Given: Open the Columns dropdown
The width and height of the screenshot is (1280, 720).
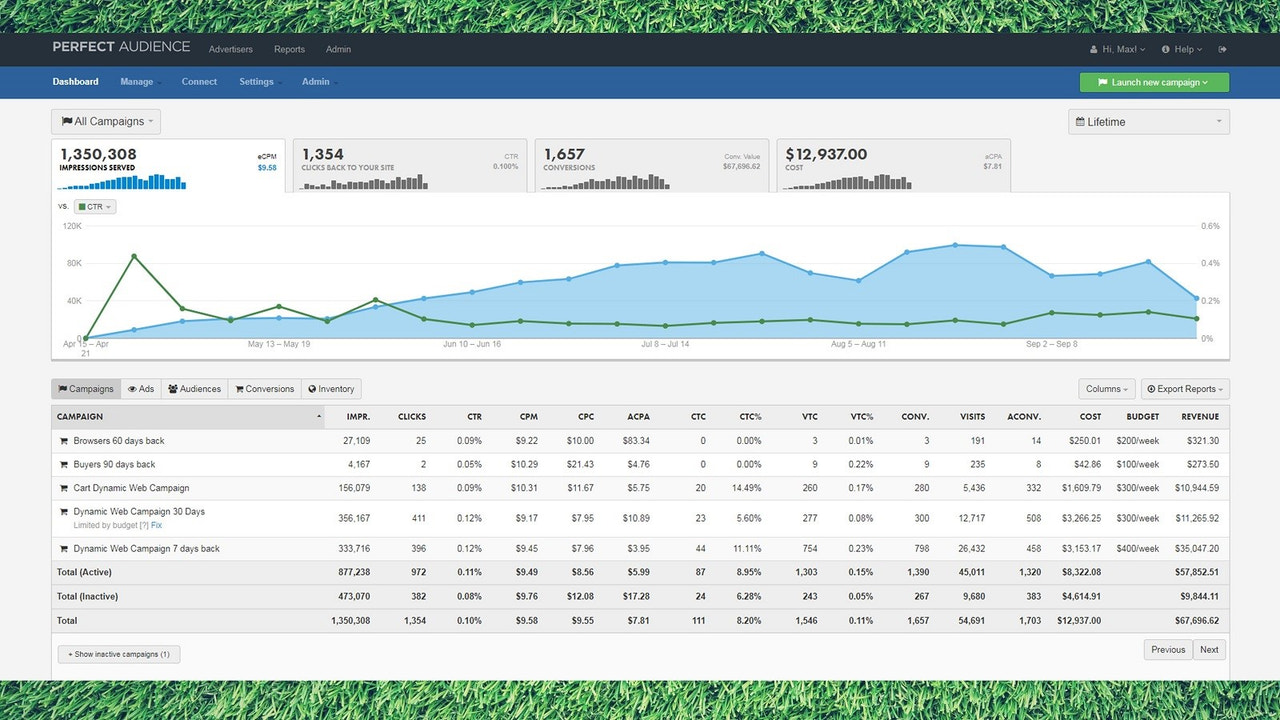Looking at the screenshot, I should (x=1106, y=389).
